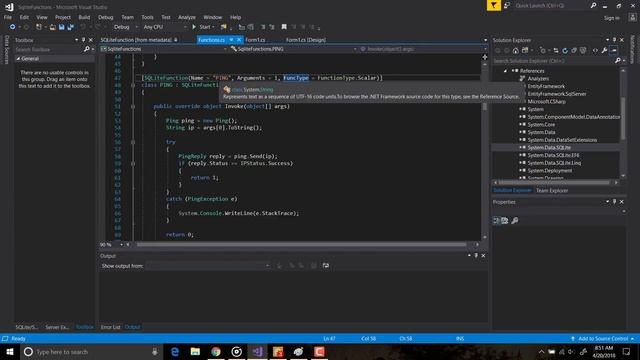Click the Navigate Backward toolbar arrow
This screenshot has height=360, width=640.
pyautogui.click(x=13, y=27)
